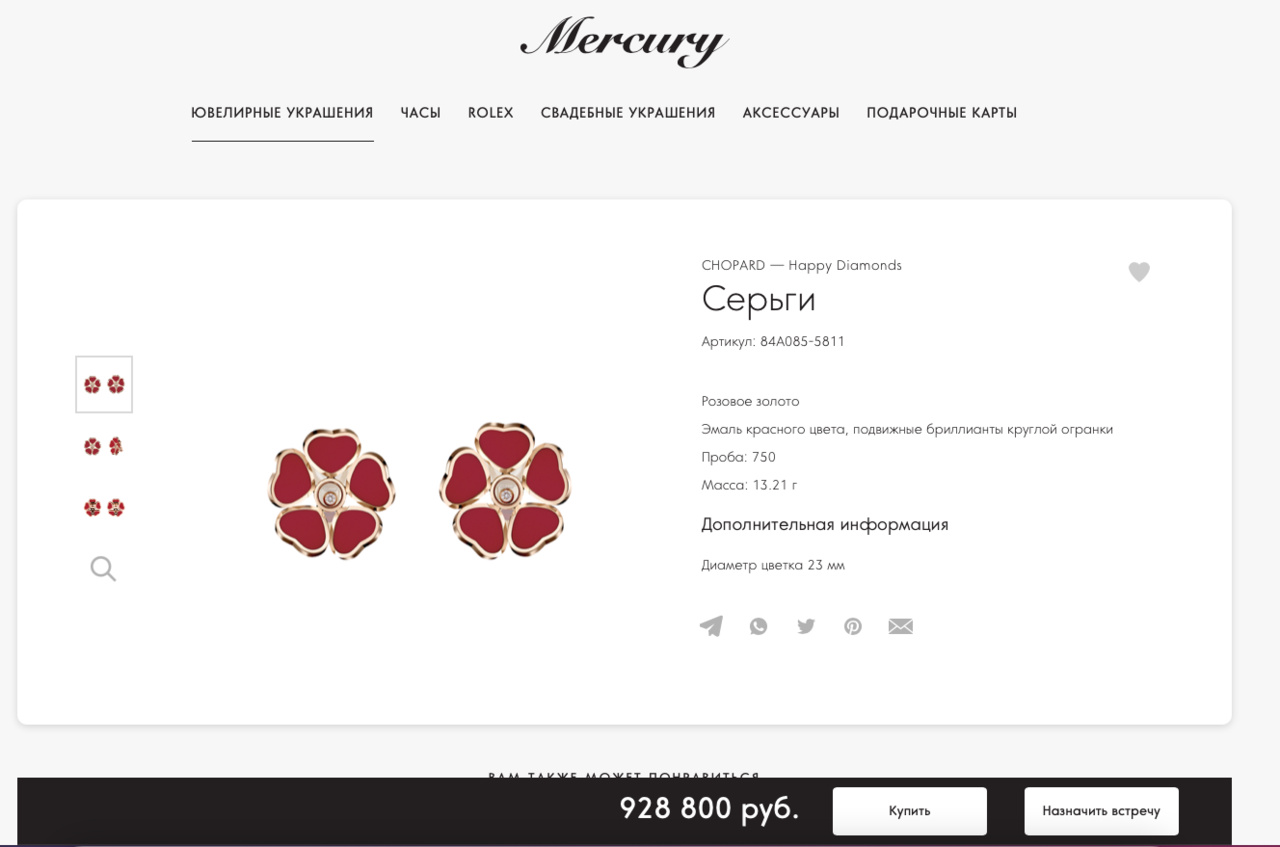Click main earrings product image
The image size is (1280, 847).
coord(420,490)
